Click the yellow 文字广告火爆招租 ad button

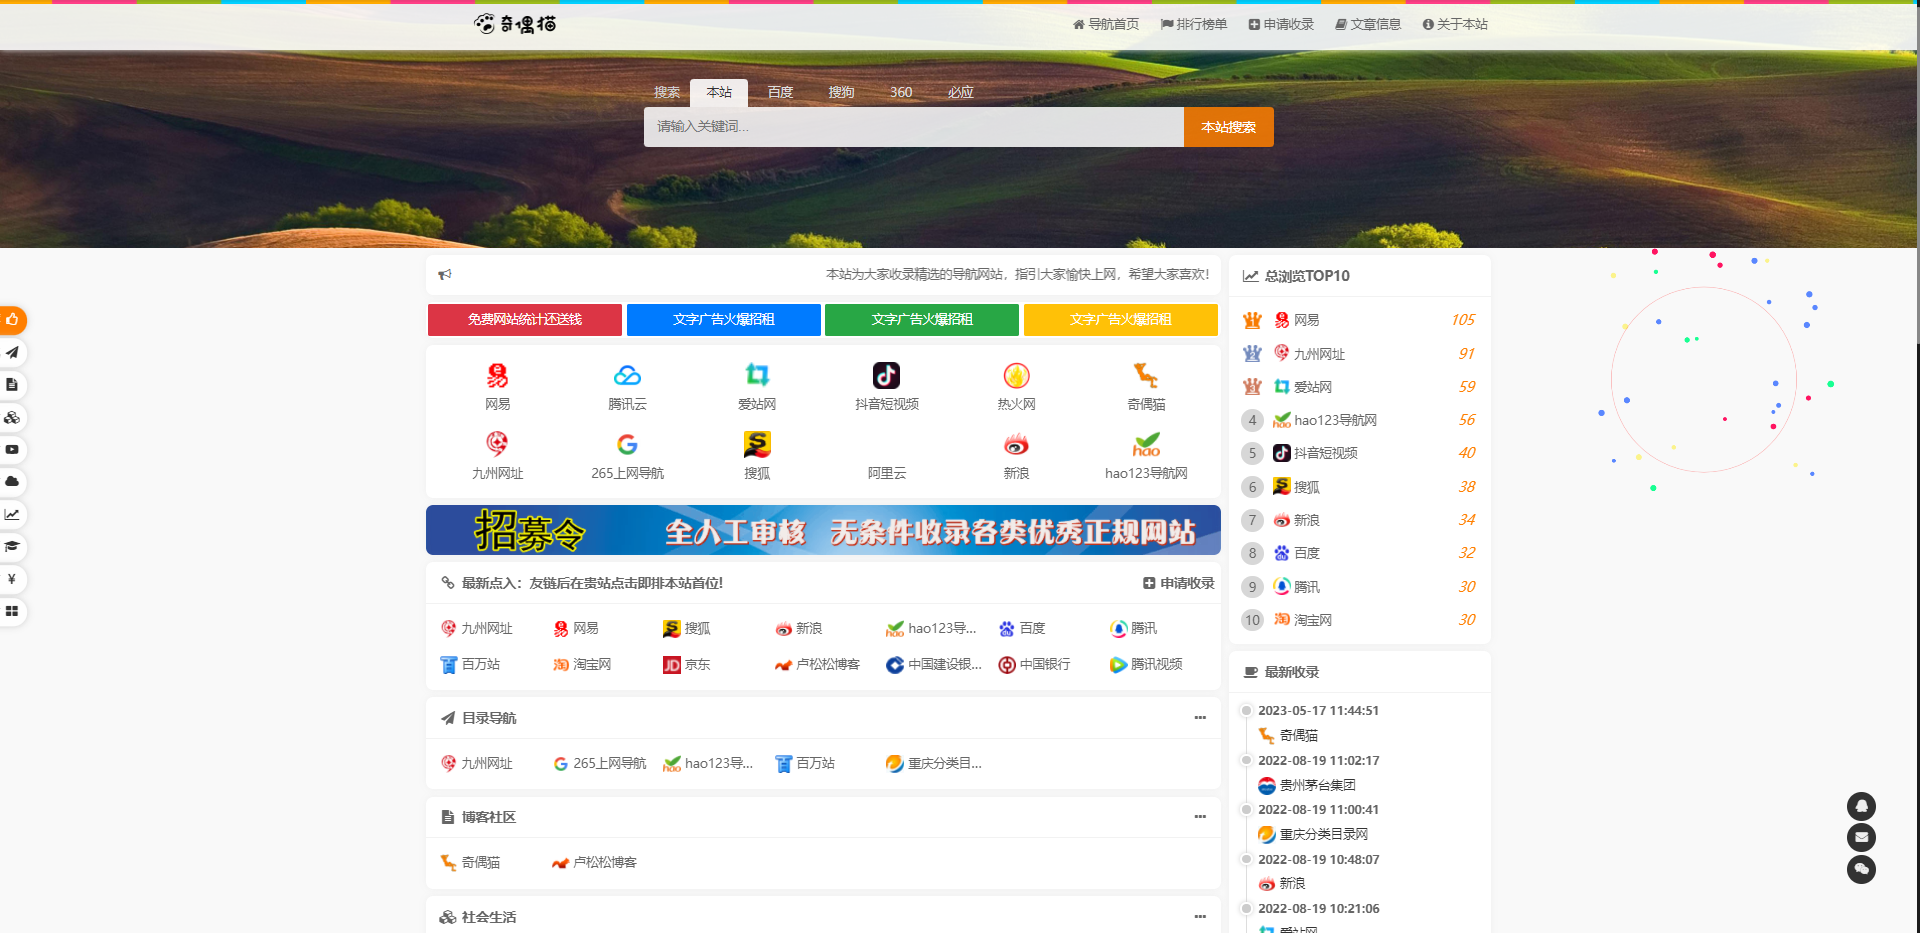[1121, 320]
